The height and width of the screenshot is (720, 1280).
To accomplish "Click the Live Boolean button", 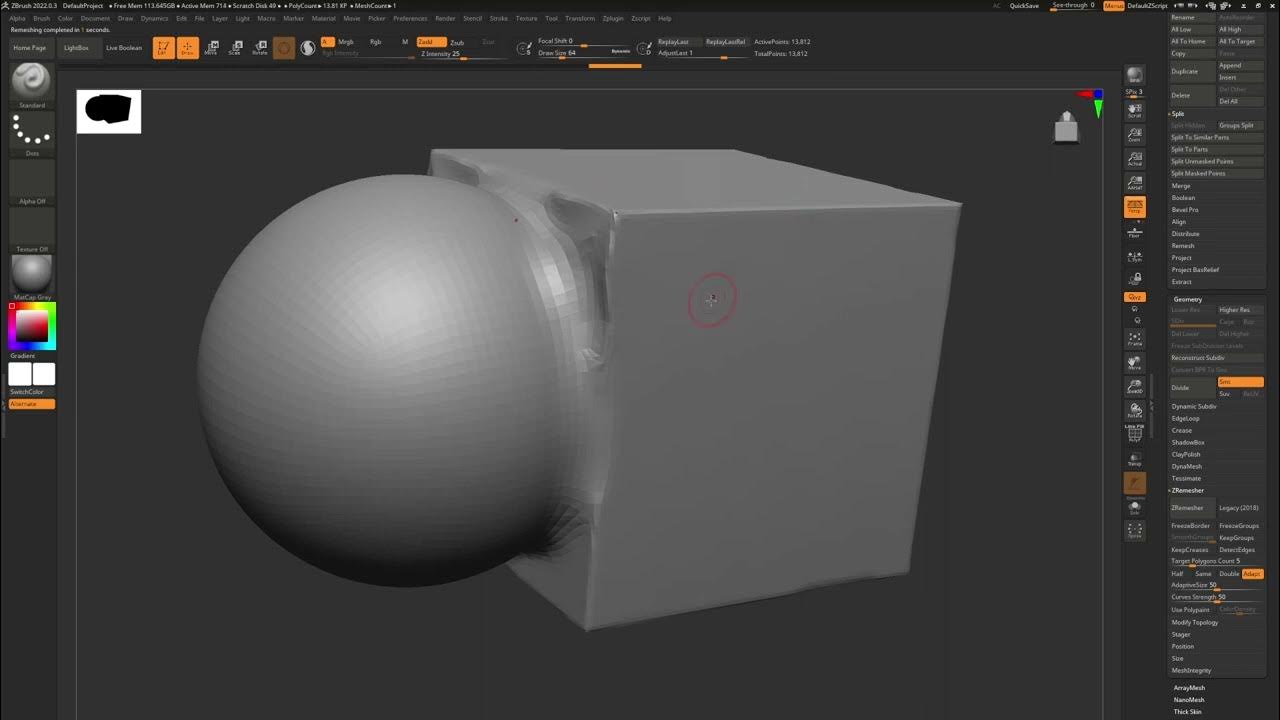I will coord(124,48).
